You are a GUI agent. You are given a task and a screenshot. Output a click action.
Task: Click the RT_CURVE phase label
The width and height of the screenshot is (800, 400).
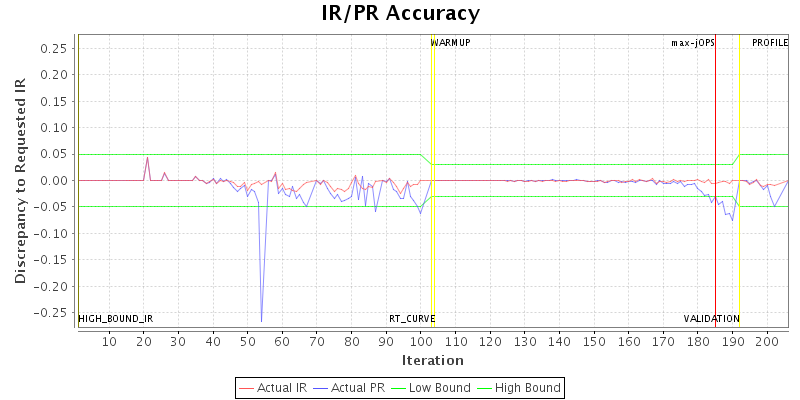coord(412,319)
